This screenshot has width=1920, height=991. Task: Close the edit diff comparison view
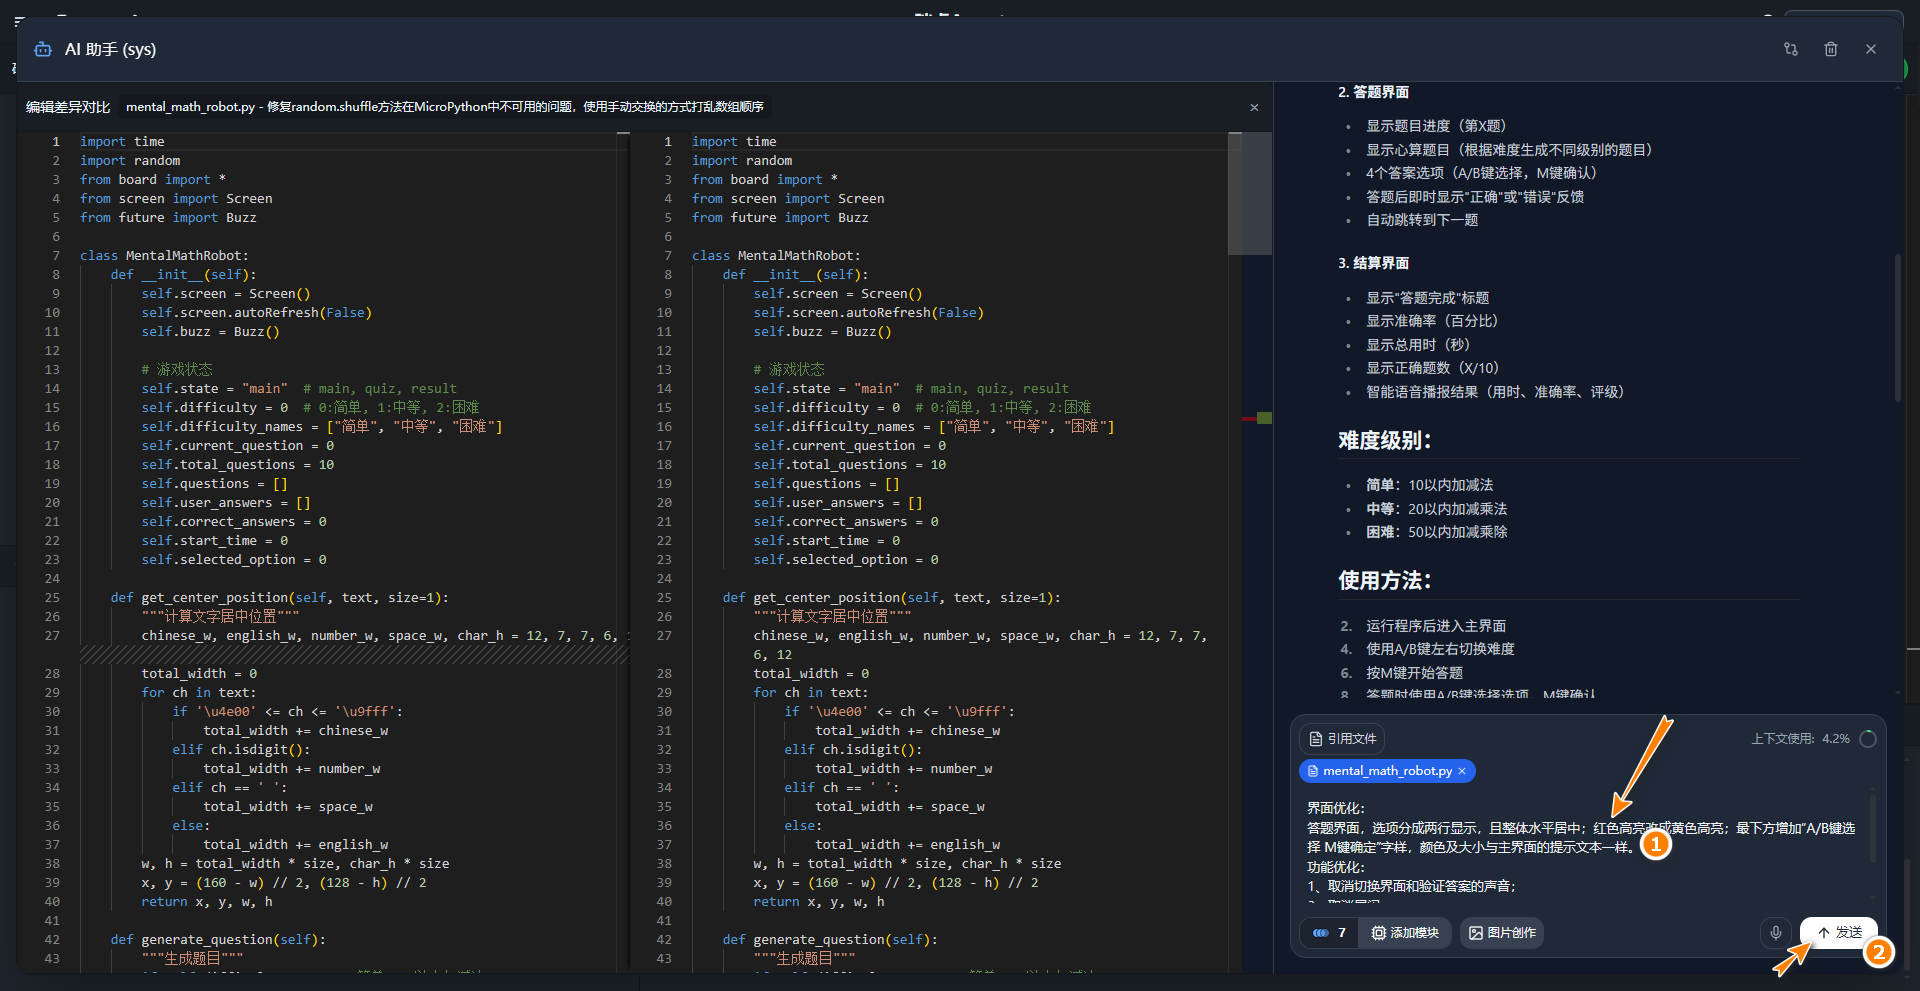[x=1254, y=107]
